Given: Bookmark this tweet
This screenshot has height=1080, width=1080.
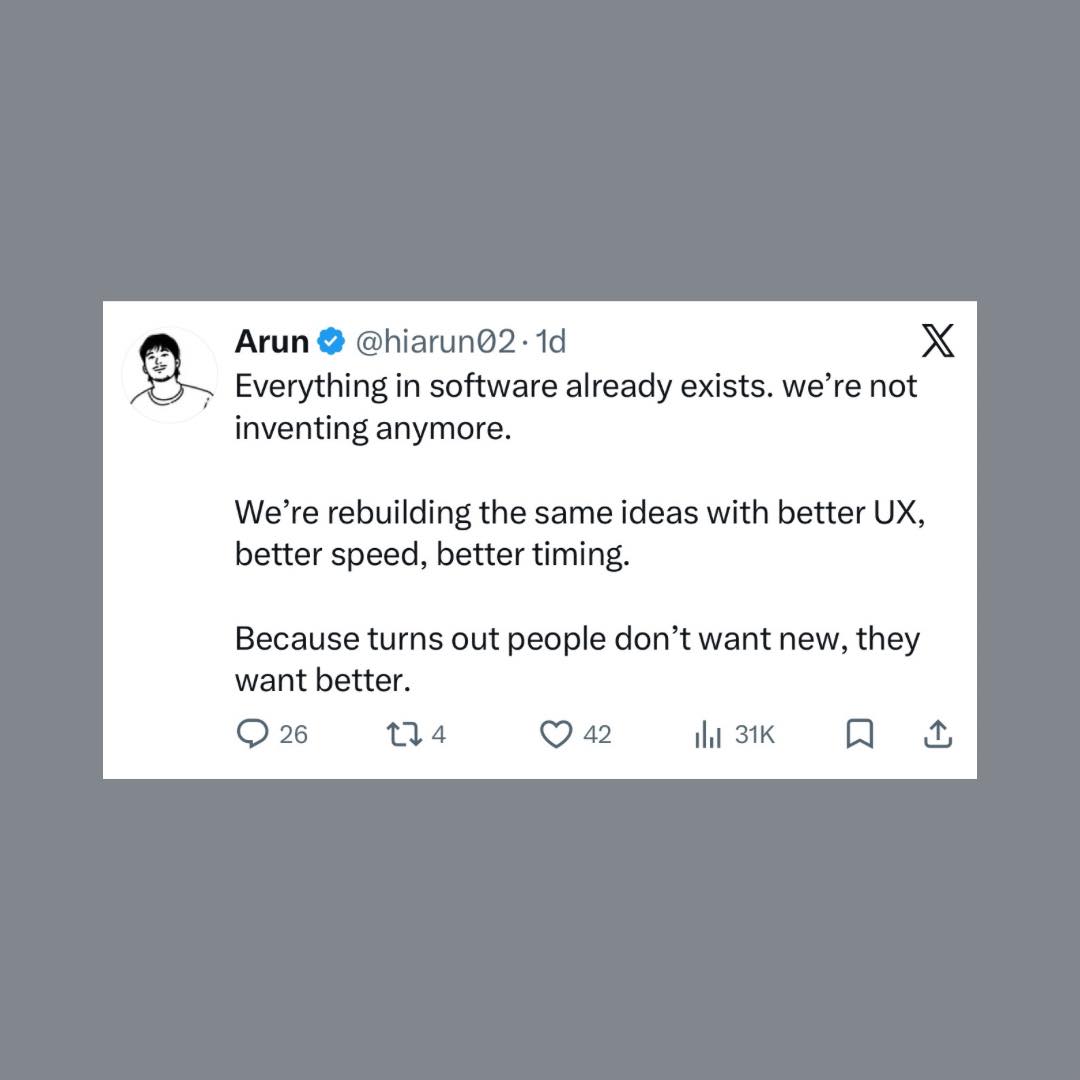Looking at the screenshot, I should 860,735.
